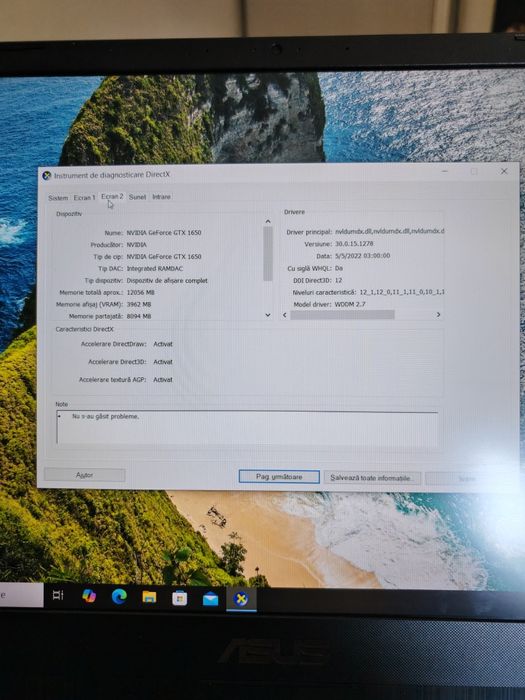Click the Pag. următoare button
The width and height of the screenshot is (525, 700).
279,477
